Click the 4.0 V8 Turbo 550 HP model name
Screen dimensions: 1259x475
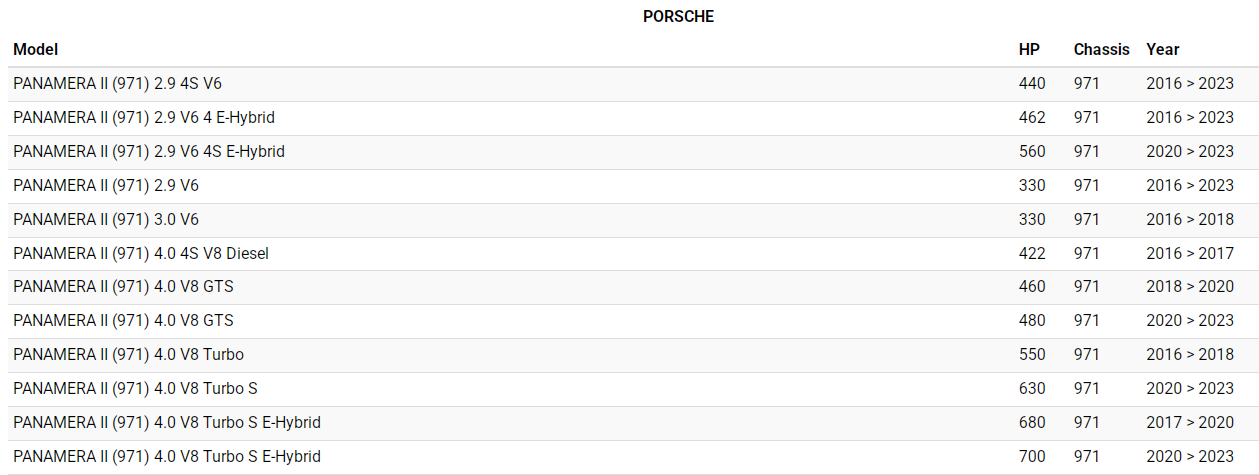point(128,355)
